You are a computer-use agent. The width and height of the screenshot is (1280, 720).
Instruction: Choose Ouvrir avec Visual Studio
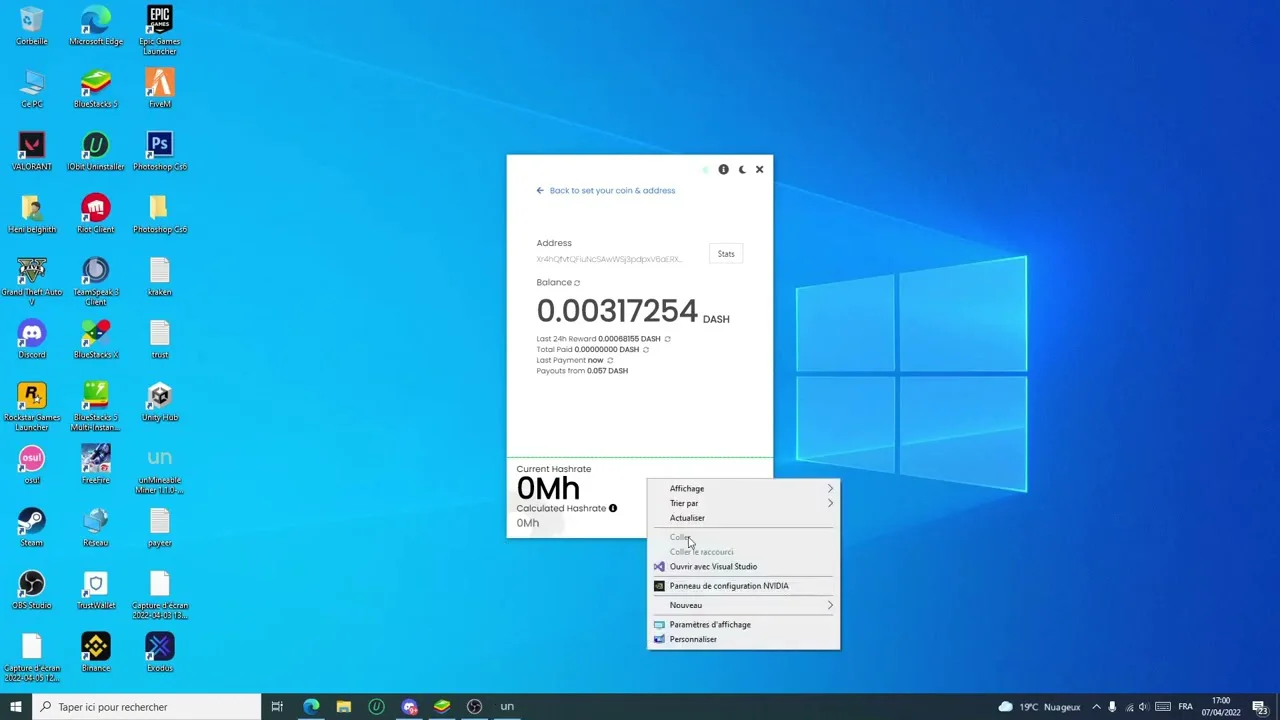713,567
